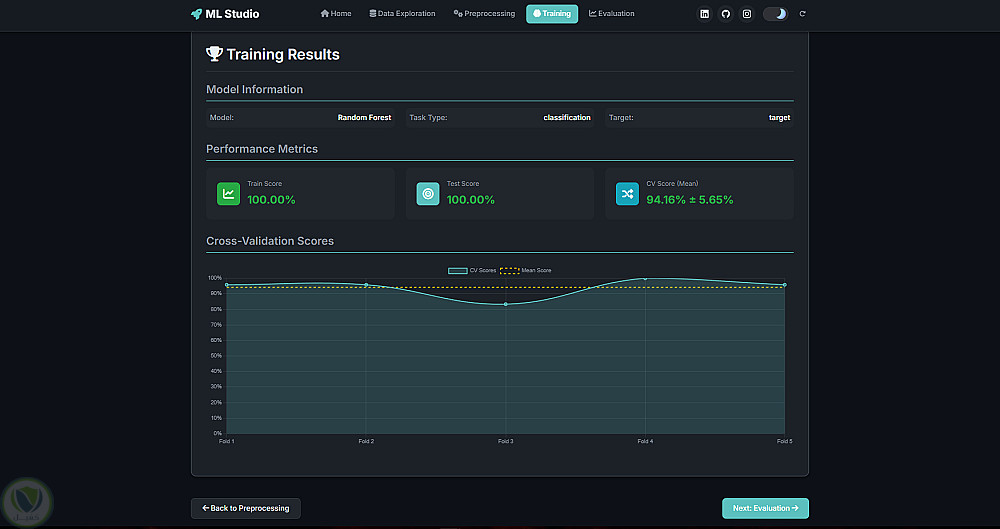
Task: Click the Fold 1 data point
Action: tap(227, 285)
